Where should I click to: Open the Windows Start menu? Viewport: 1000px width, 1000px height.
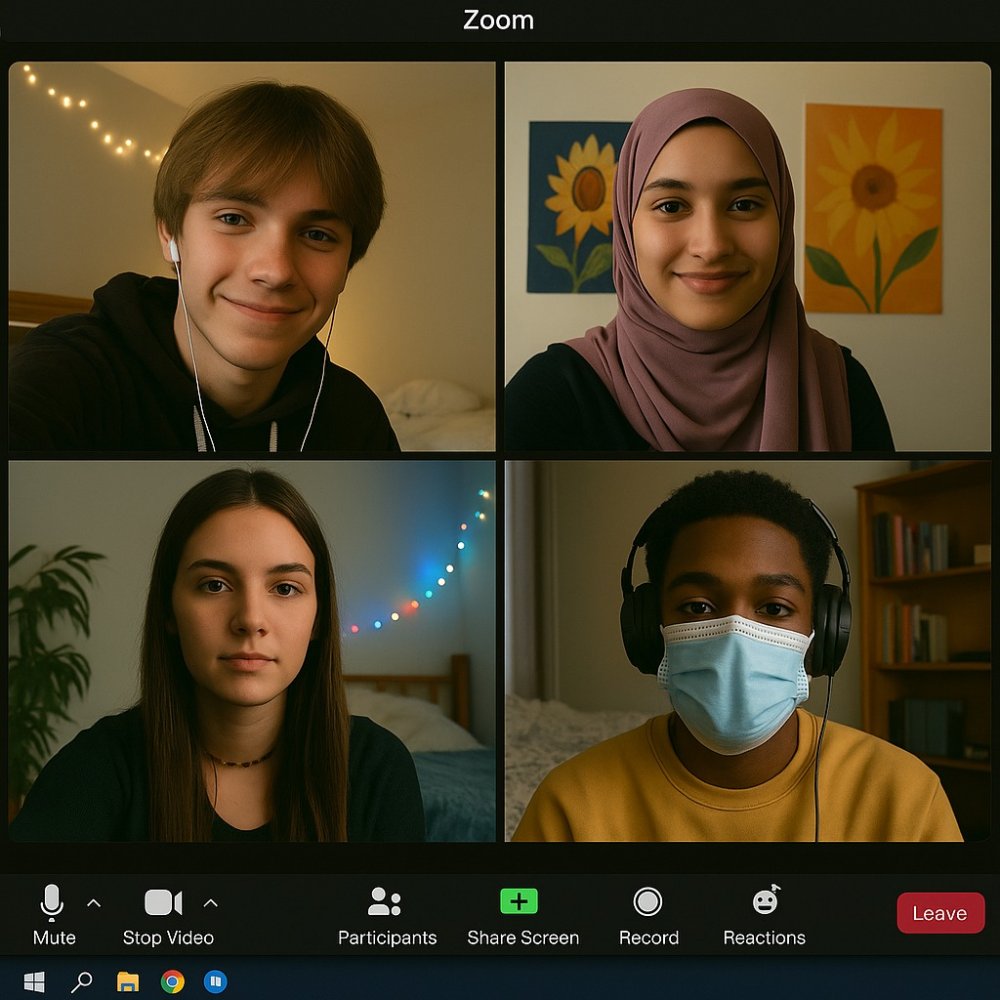pos(34,982)
